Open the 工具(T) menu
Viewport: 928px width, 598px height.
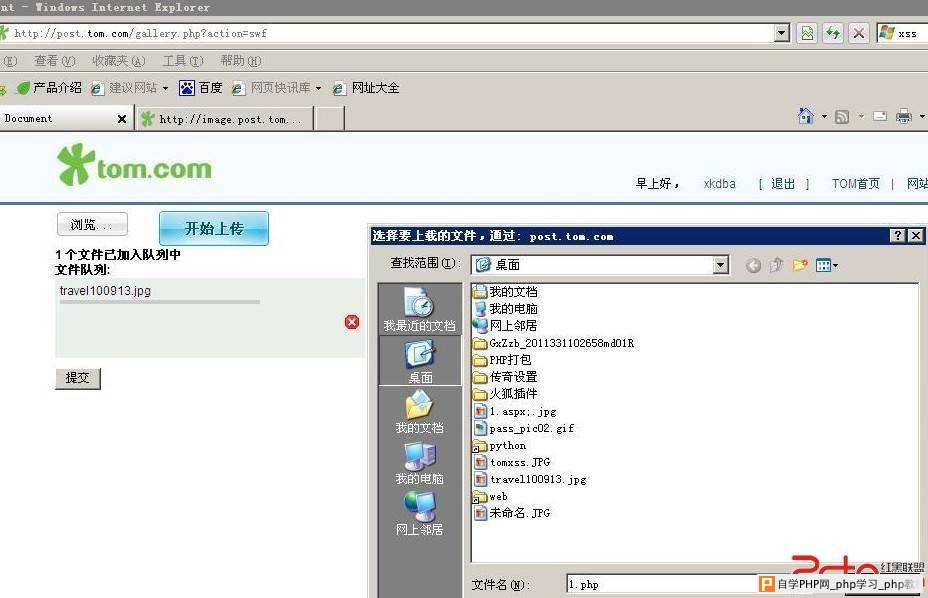coord(183,60)
